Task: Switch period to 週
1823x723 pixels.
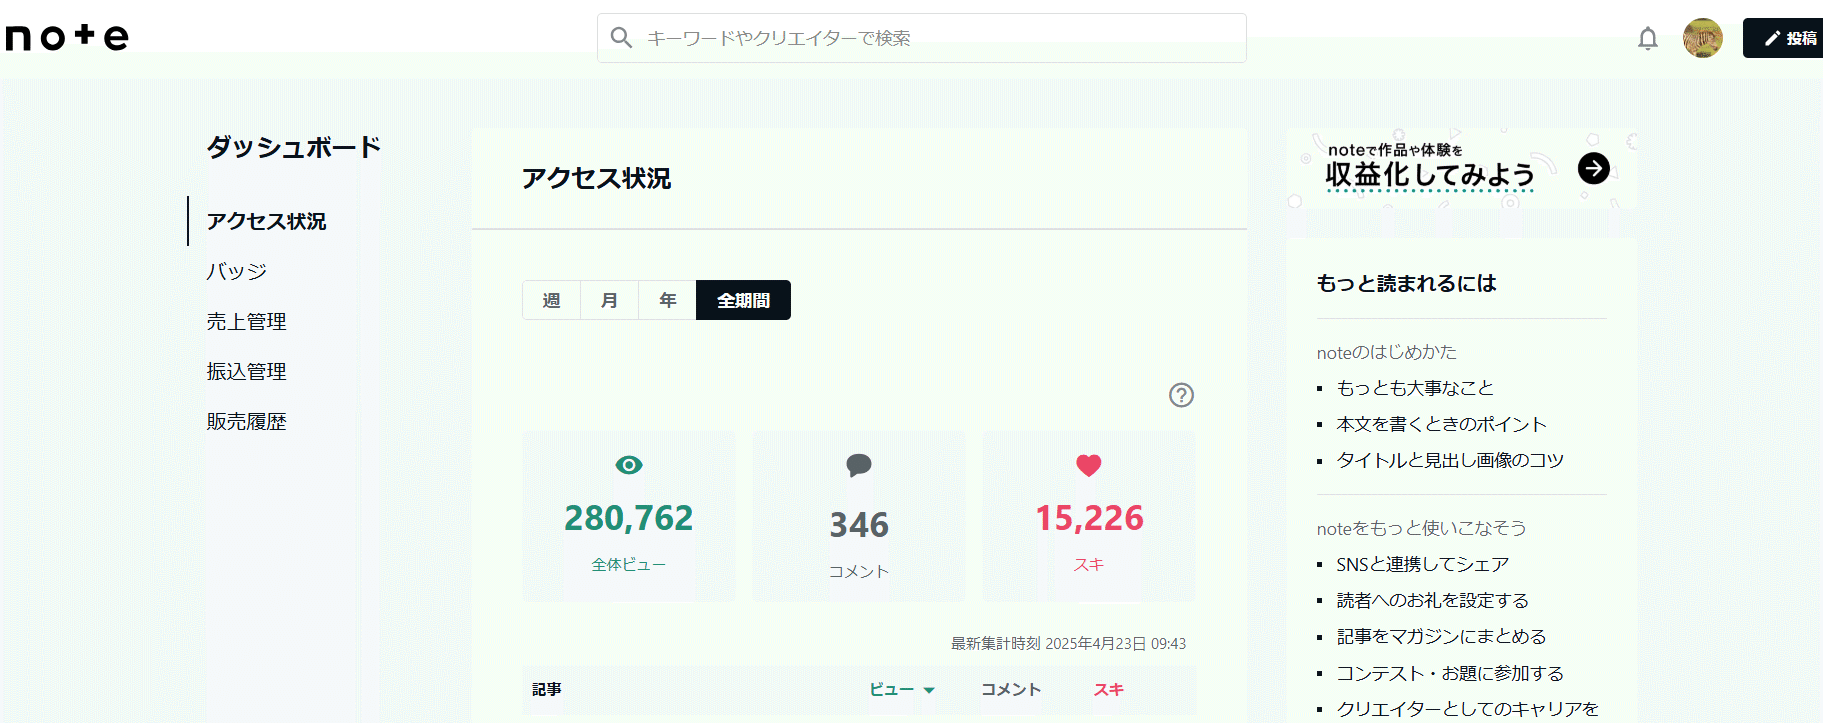Action: tap(551, 300)
